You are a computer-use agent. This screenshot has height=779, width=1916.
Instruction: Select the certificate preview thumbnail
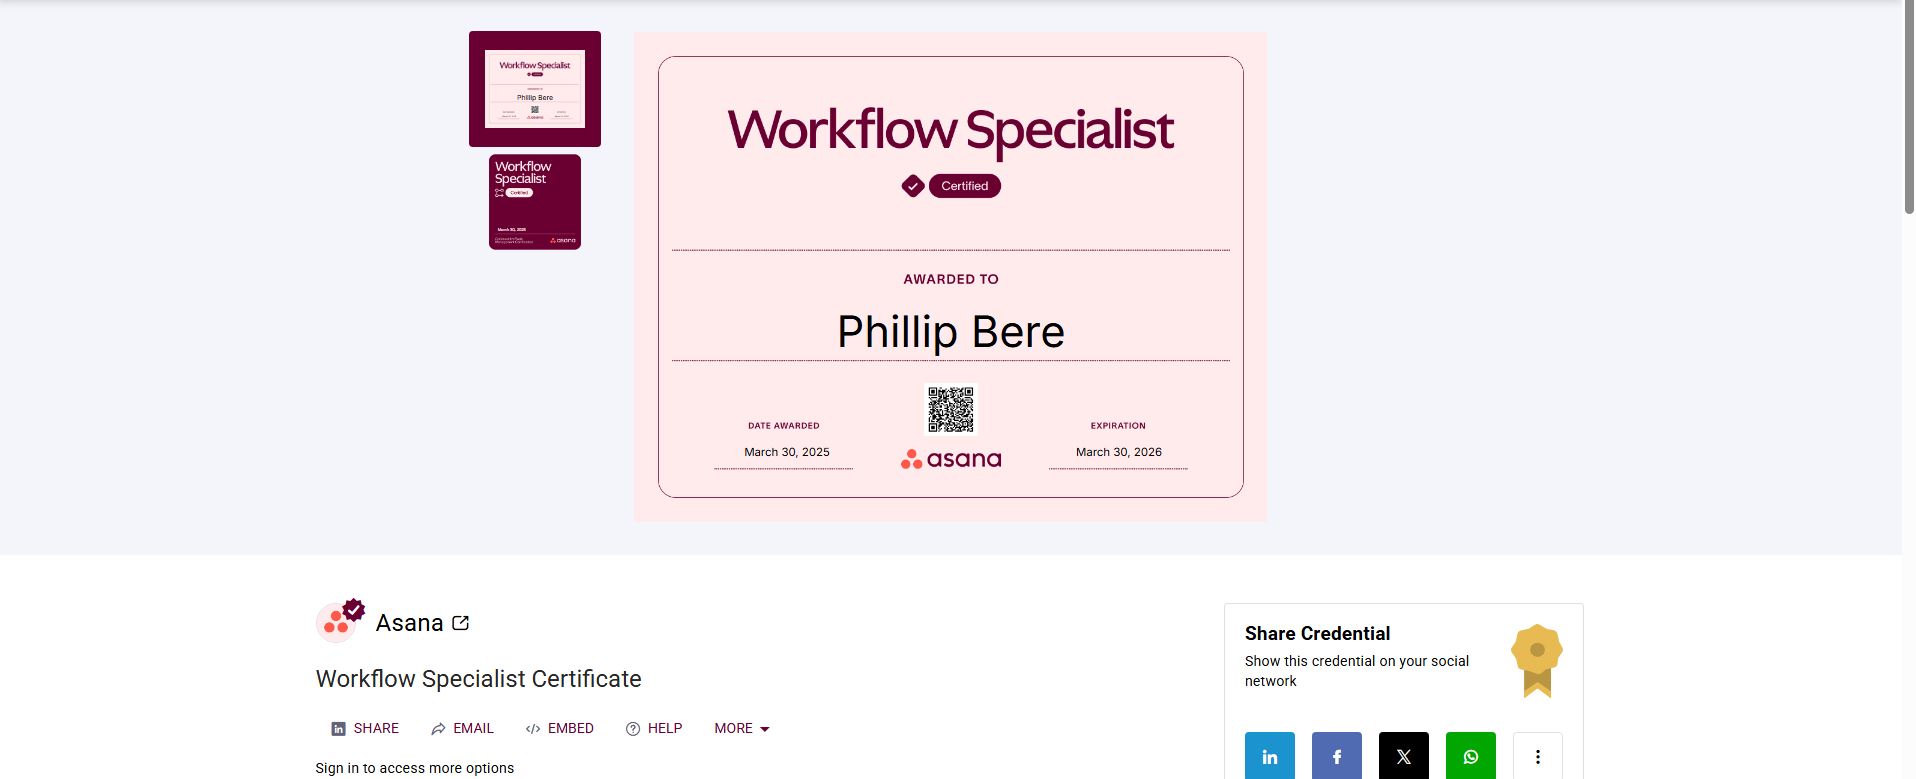pyautogui.click(x=534, y=88)
